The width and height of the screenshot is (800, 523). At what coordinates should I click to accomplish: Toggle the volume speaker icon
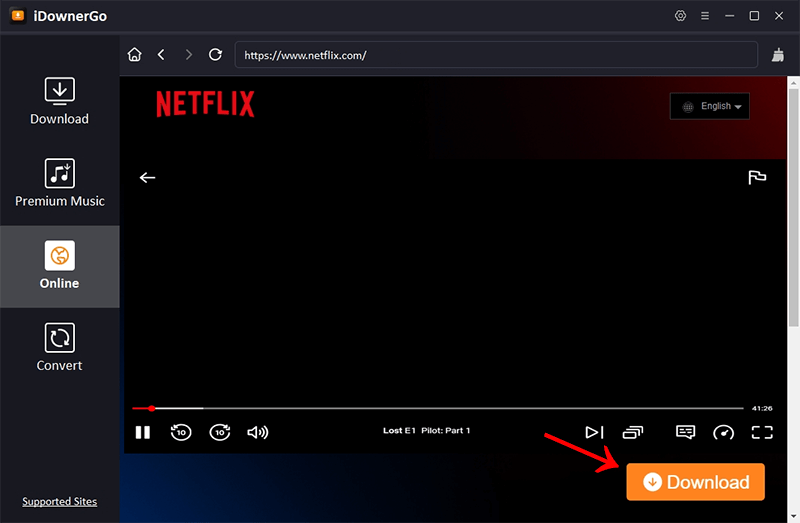pyautogui.click(x=258, y=432)
